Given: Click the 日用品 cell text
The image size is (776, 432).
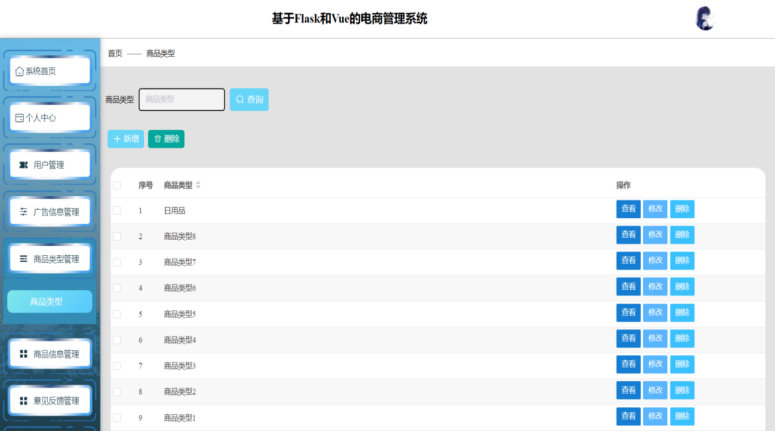Looking at the screenshot, I should (x=174, y=211).
